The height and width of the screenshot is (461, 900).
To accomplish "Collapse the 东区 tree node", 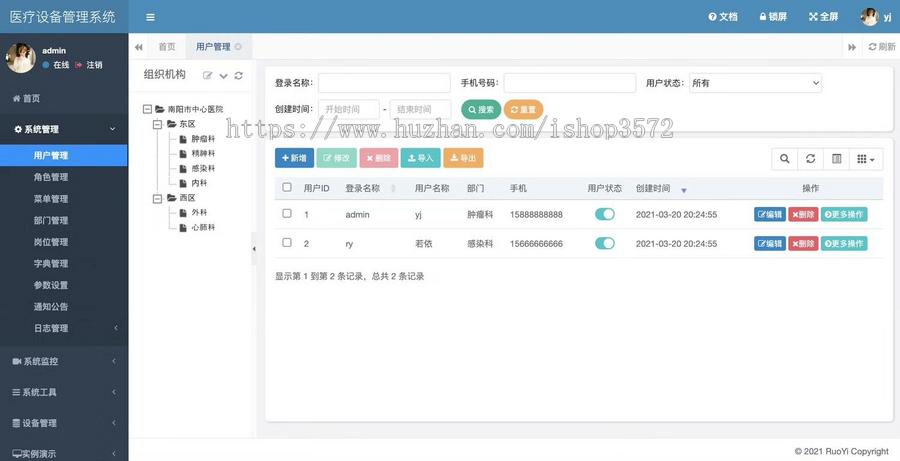I will coord(158,124).
